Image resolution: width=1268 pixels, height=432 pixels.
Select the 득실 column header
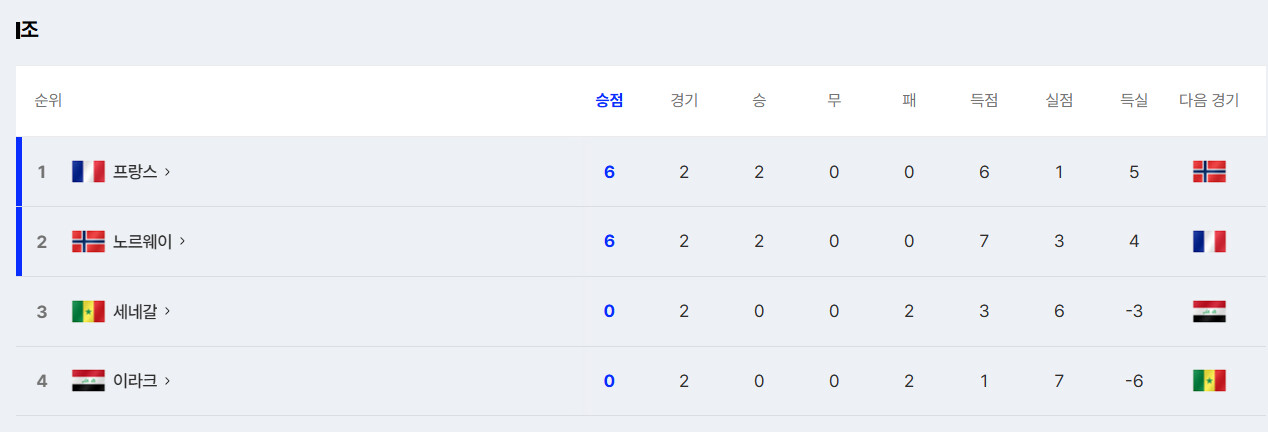pyautogui.click(x=1134, y=100)
